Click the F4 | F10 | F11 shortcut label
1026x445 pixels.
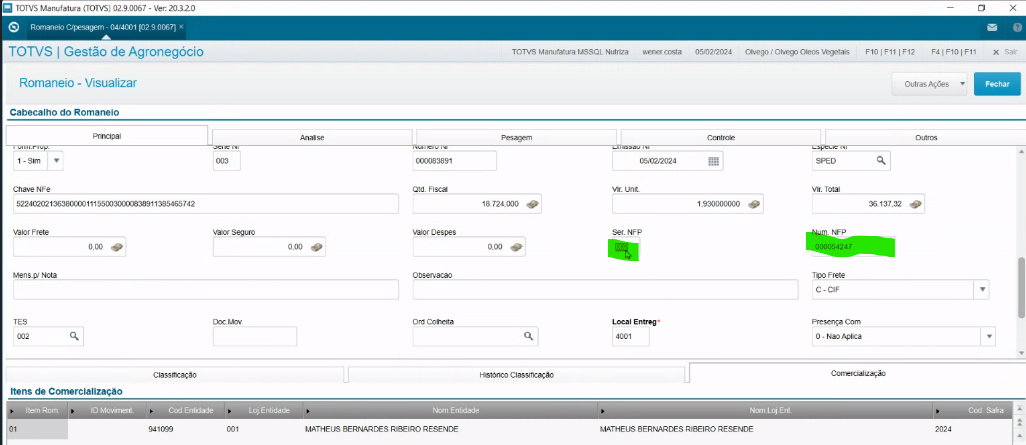coord(954,52)
